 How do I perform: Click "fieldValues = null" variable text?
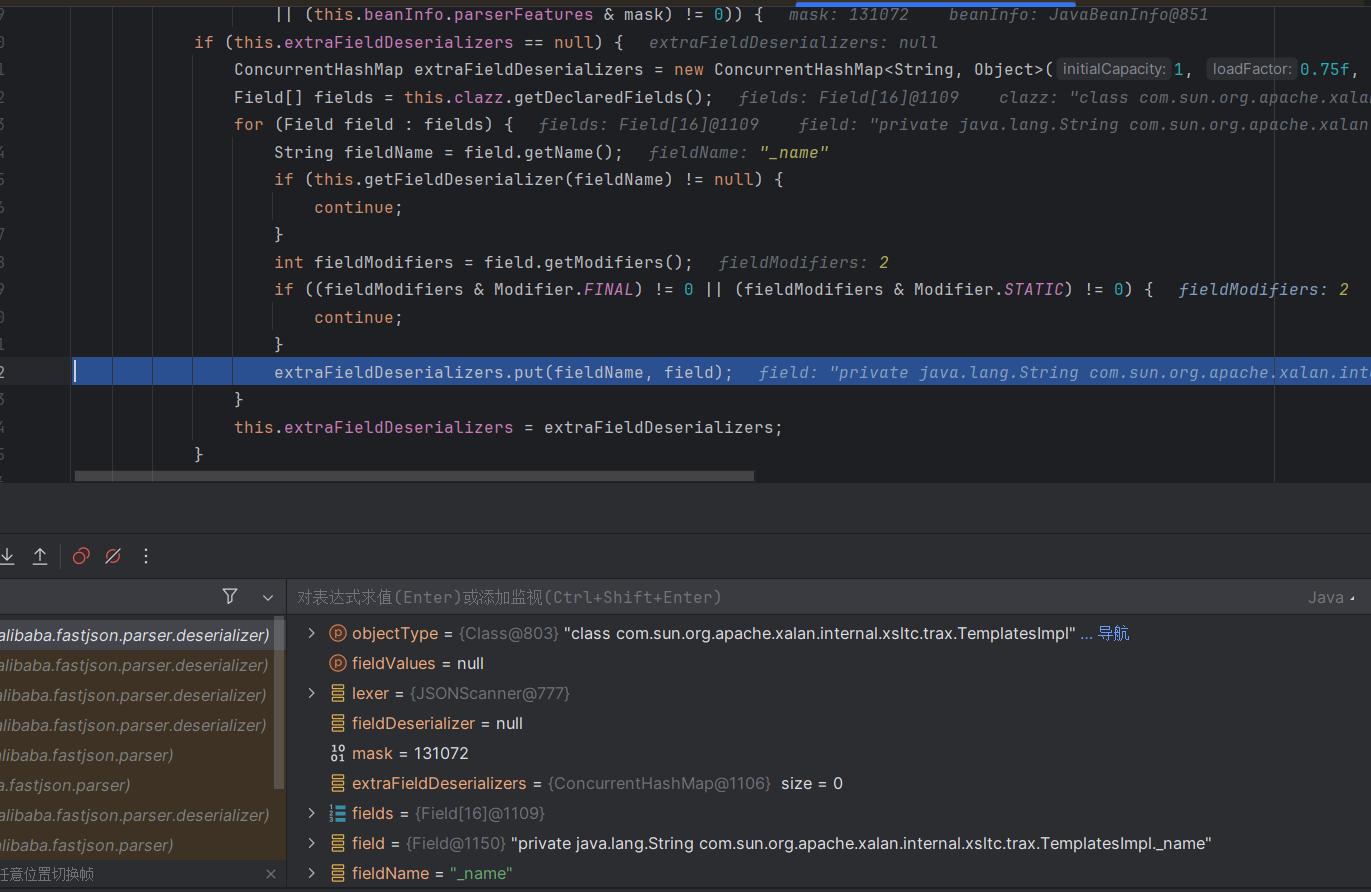pyautogui.click(x=418, y=663)
